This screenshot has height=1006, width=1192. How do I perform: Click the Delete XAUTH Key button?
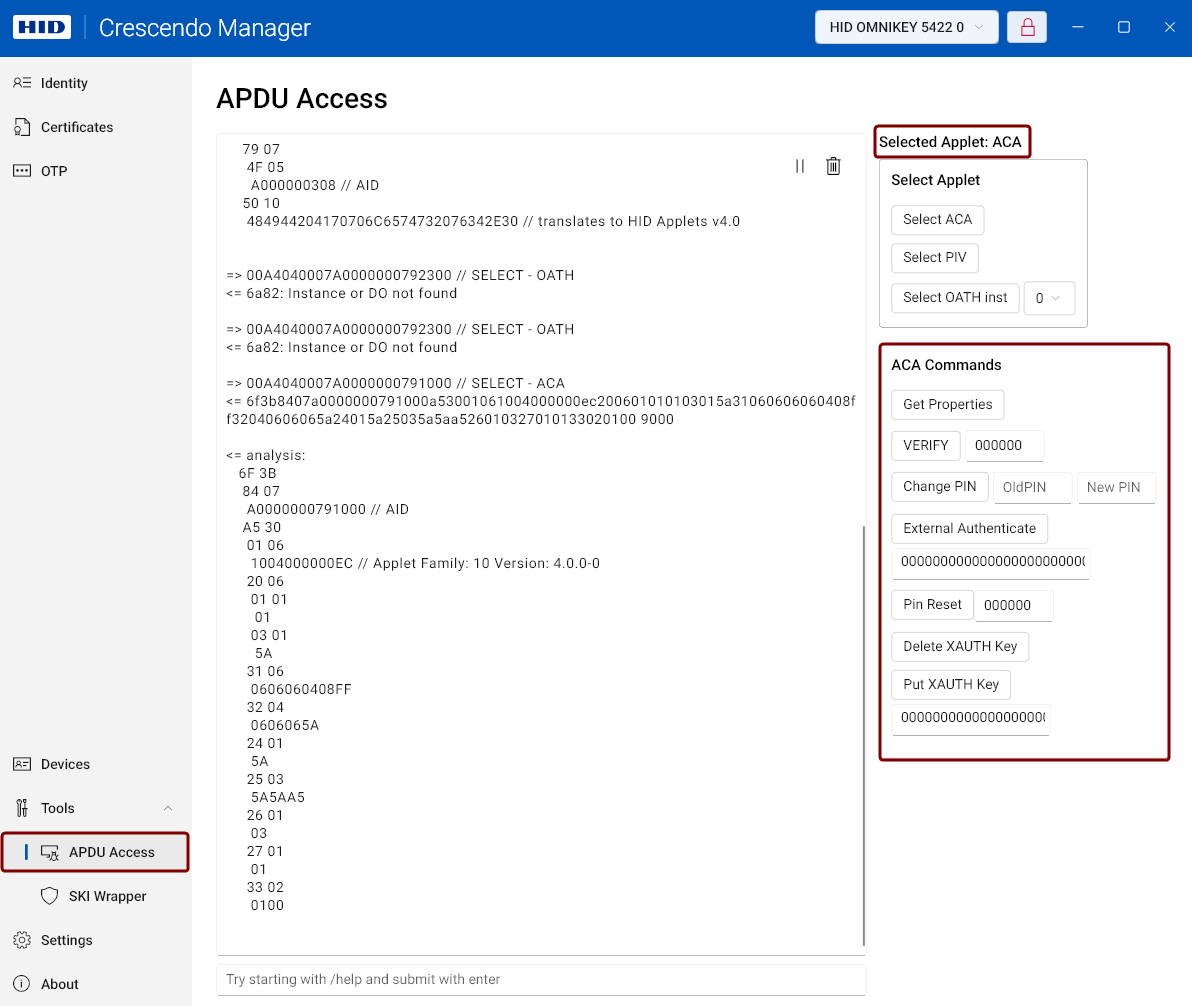click(960, 646)
